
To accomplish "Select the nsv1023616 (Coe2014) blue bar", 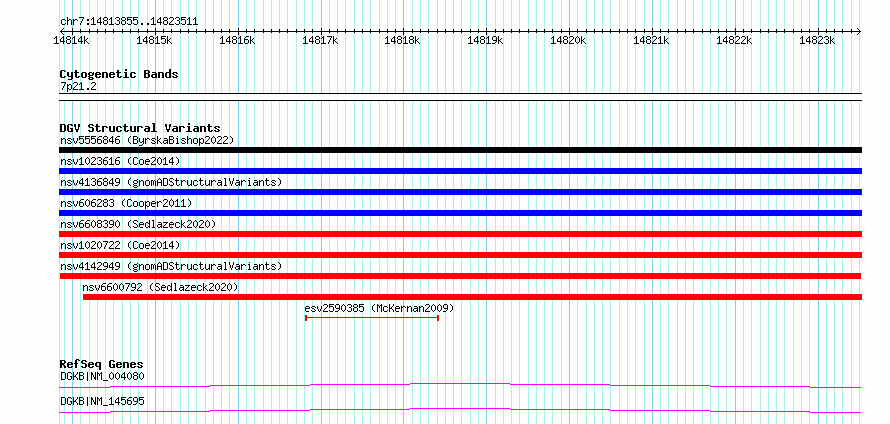I will [460, 171].
